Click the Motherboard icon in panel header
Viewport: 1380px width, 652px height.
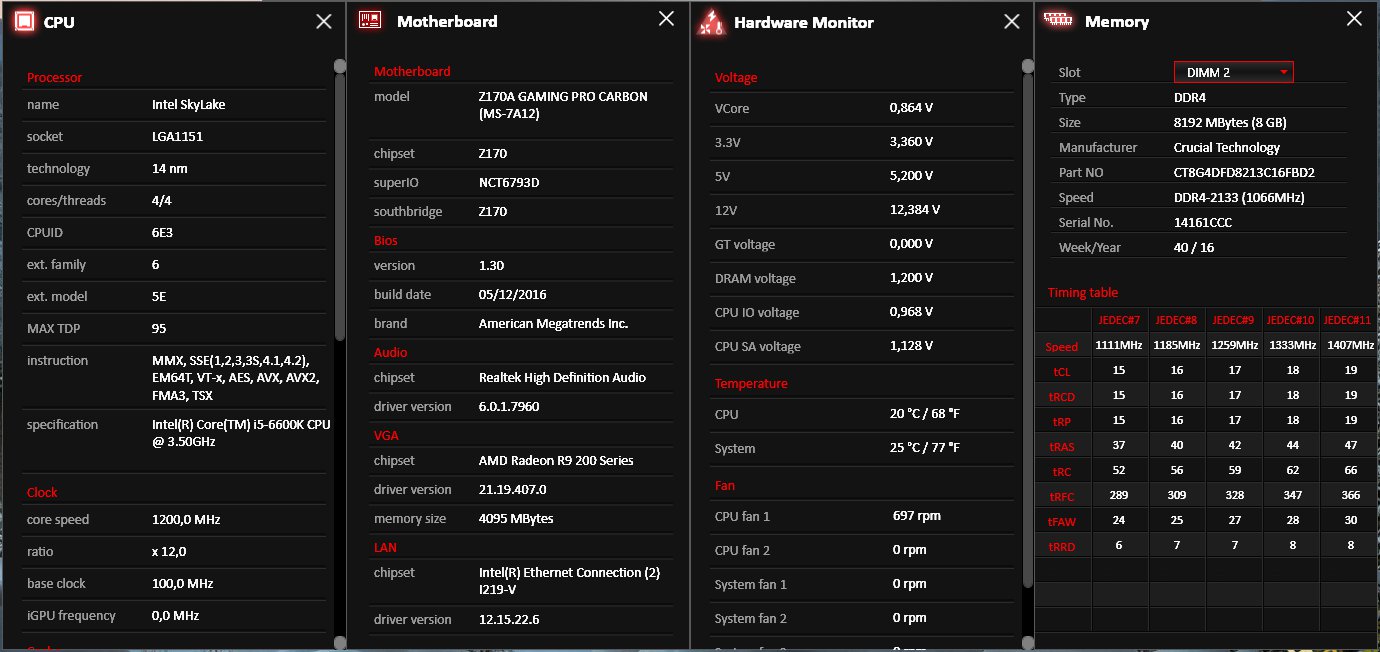(x=370, y=20)
